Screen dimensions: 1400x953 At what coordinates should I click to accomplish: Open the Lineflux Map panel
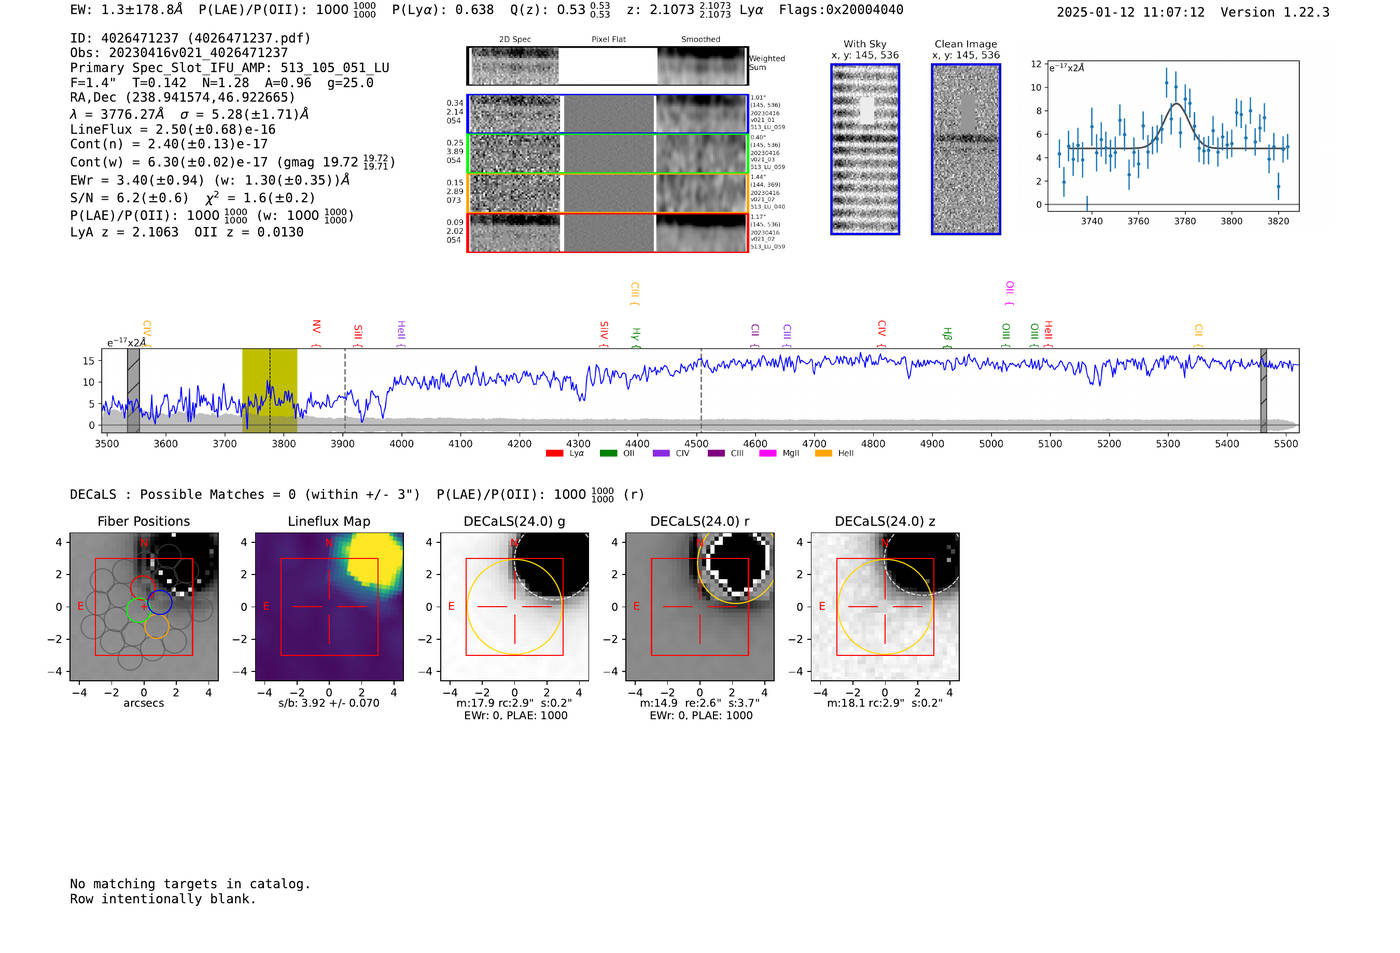tap(329, 607)
